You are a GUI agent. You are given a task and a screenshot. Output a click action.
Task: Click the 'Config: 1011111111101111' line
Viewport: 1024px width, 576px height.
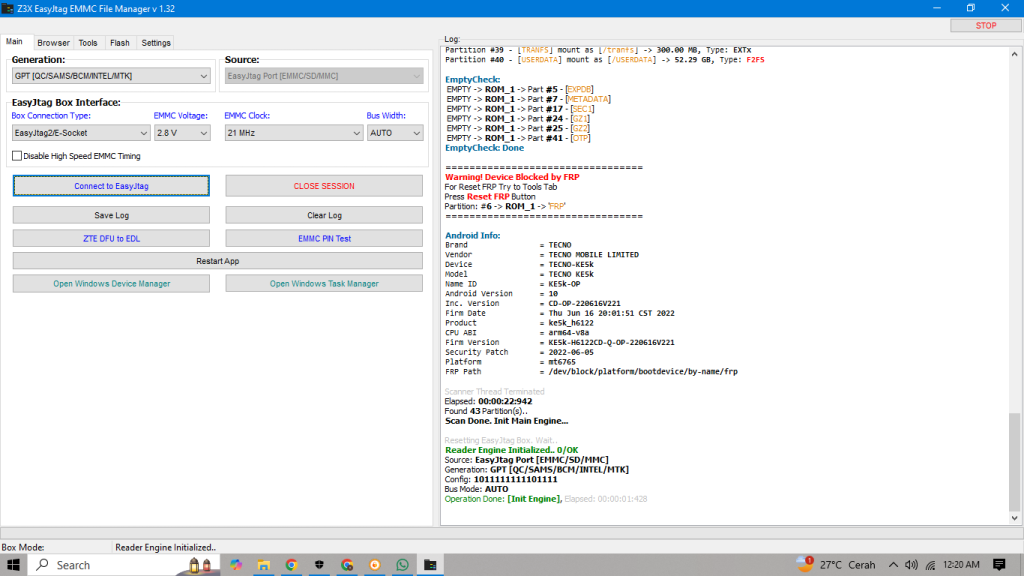point(501,479)
